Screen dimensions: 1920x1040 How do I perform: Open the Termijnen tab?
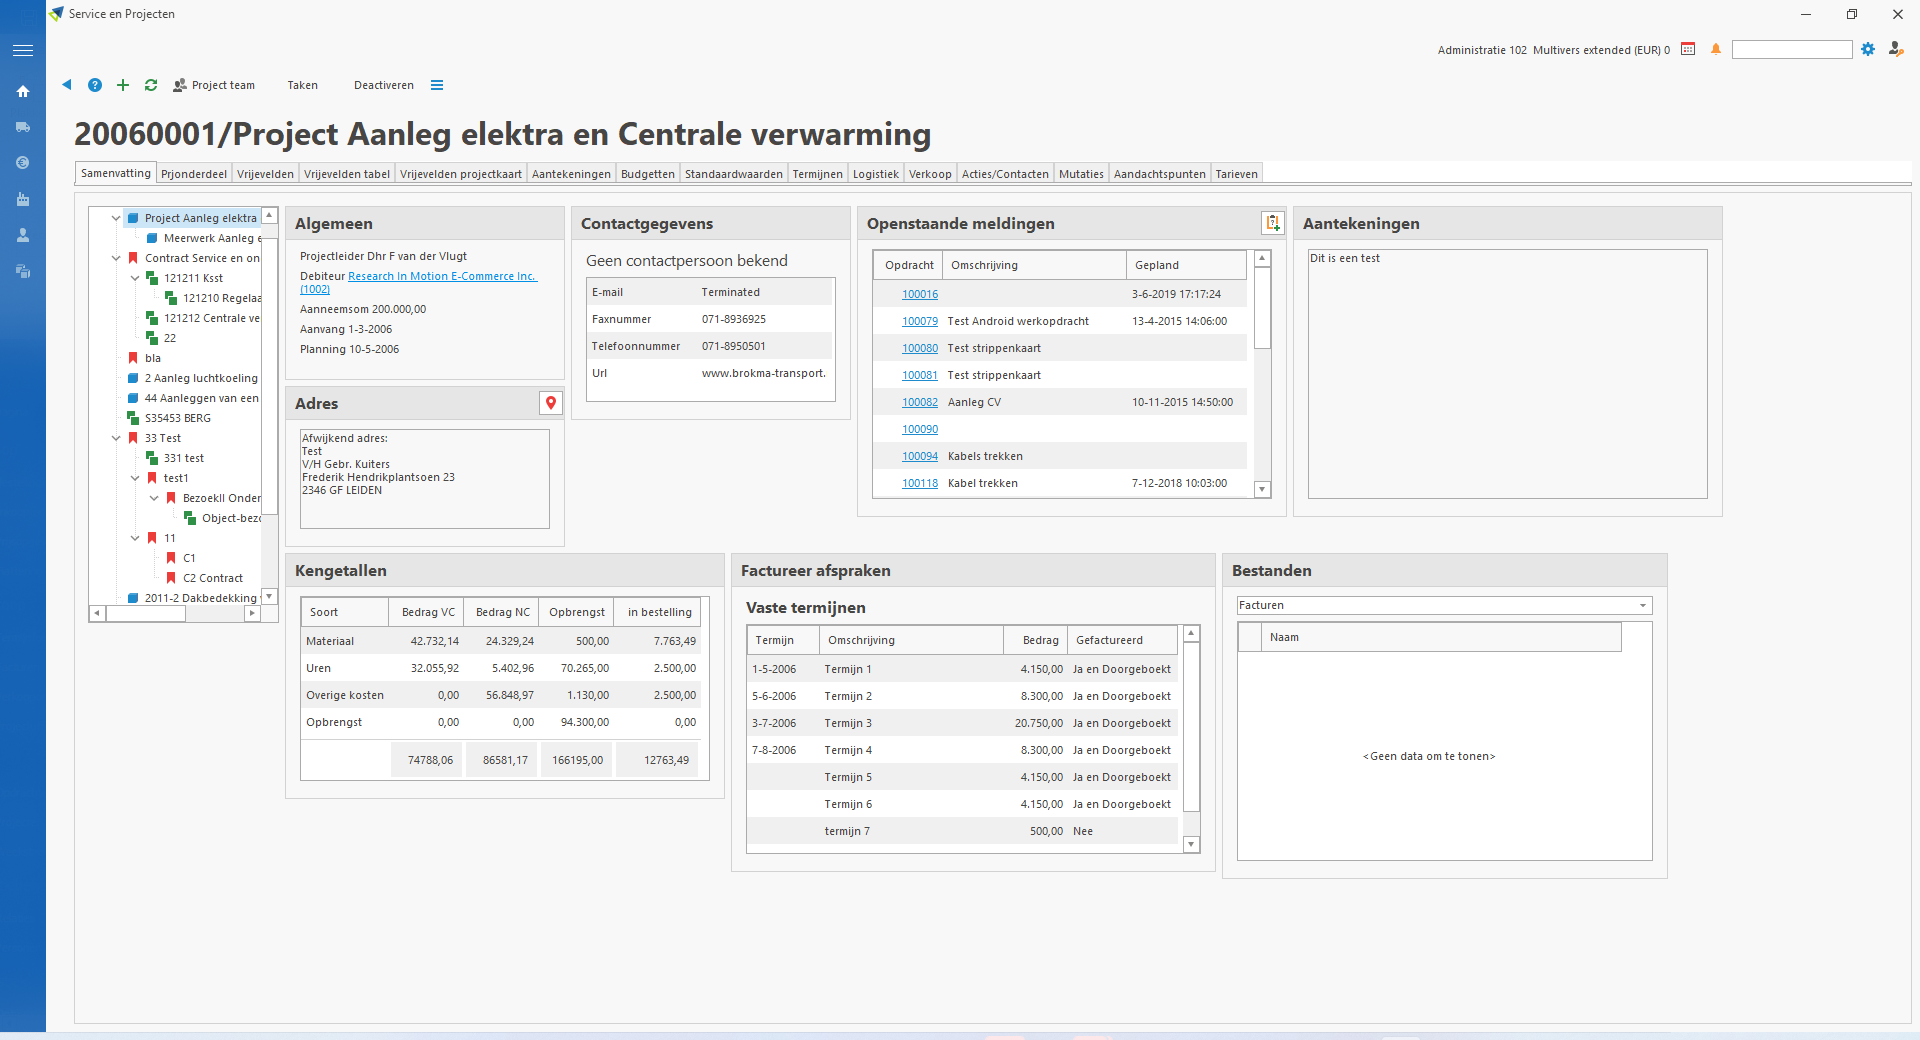(817, 174)
